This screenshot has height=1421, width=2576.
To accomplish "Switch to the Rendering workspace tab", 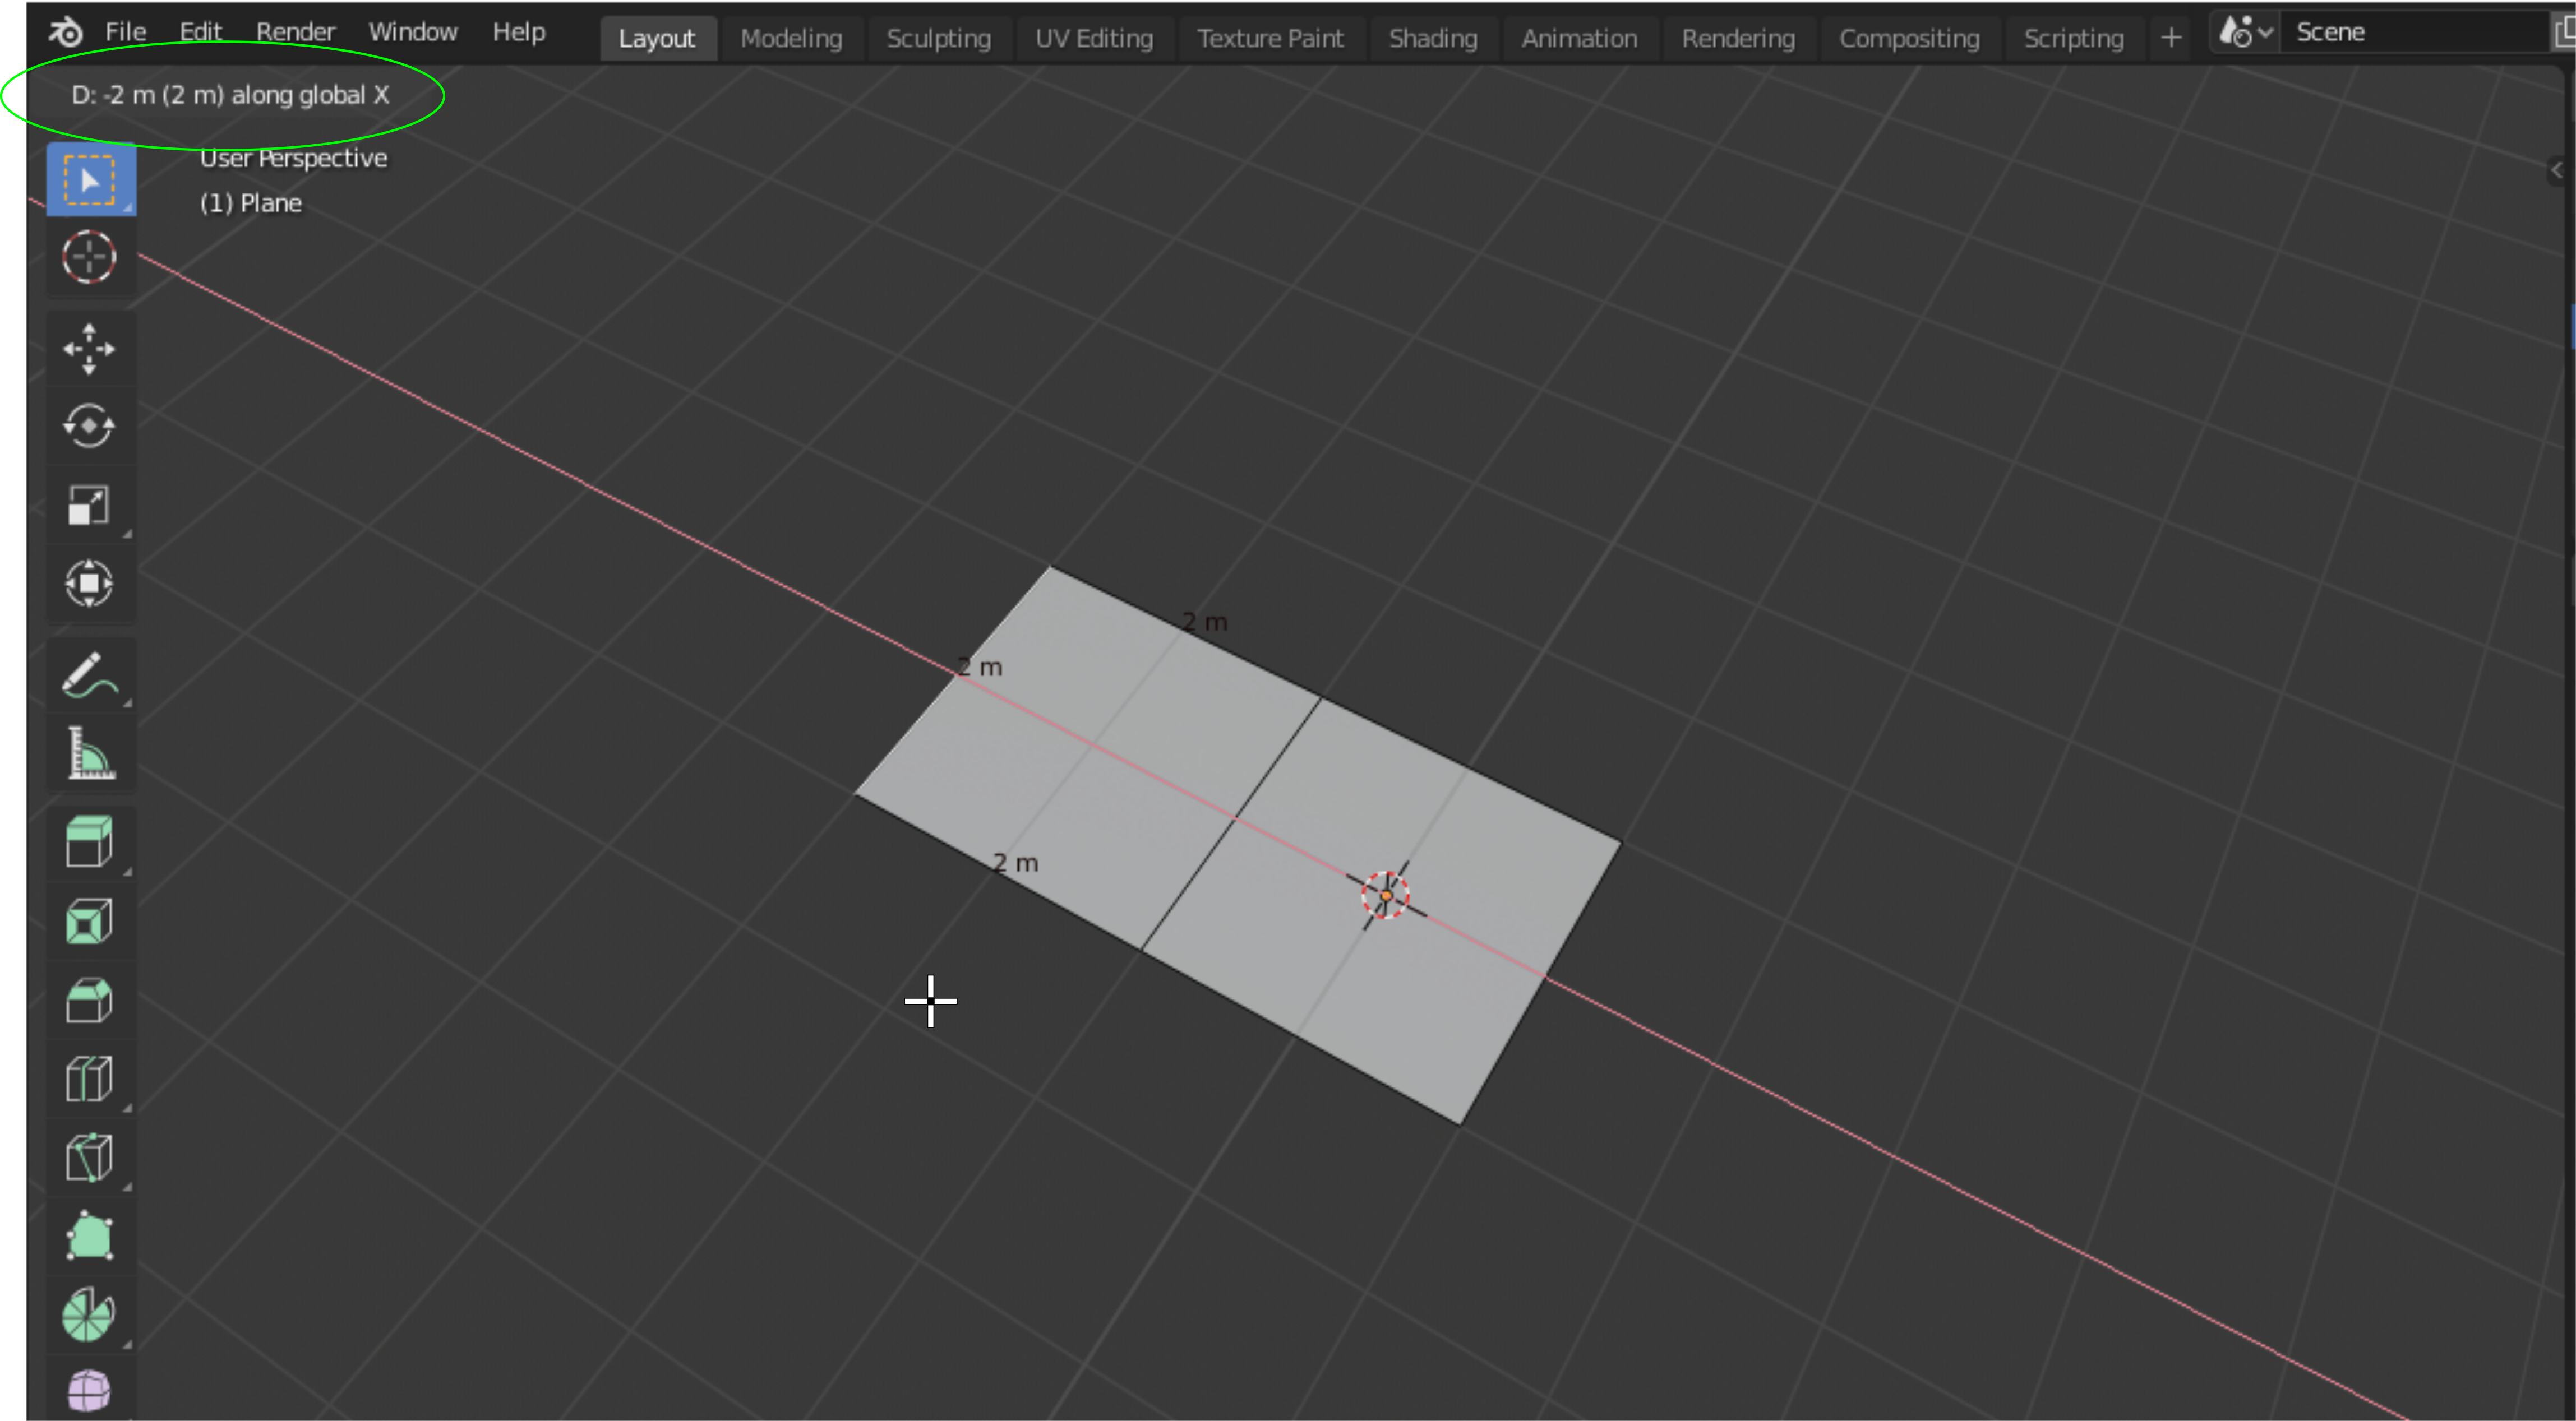I will pyautogui.click(x=1738, y=38).
